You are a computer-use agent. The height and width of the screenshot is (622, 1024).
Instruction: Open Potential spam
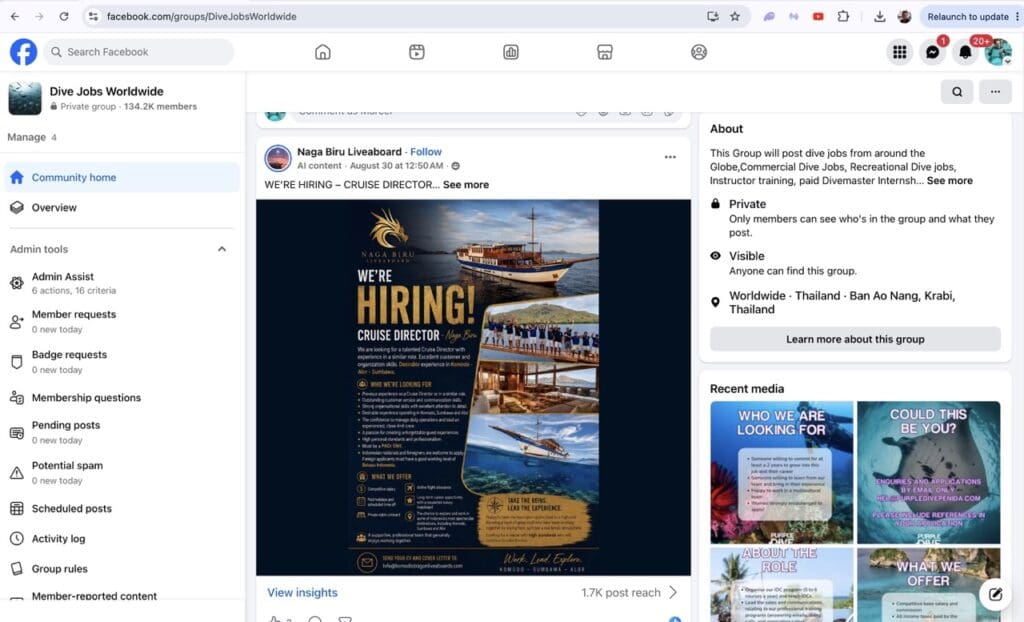click(122, 472)
